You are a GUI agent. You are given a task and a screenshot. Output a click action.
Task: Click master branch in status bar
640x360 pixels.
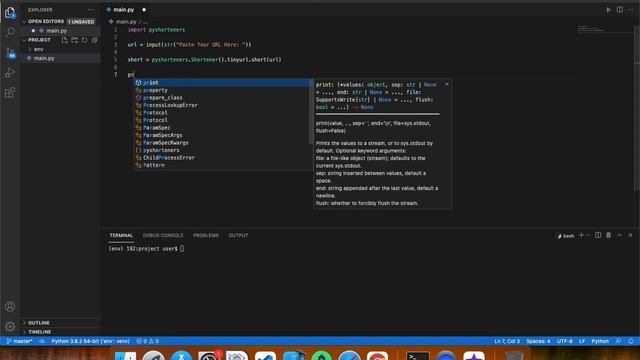tap(20, 341)
